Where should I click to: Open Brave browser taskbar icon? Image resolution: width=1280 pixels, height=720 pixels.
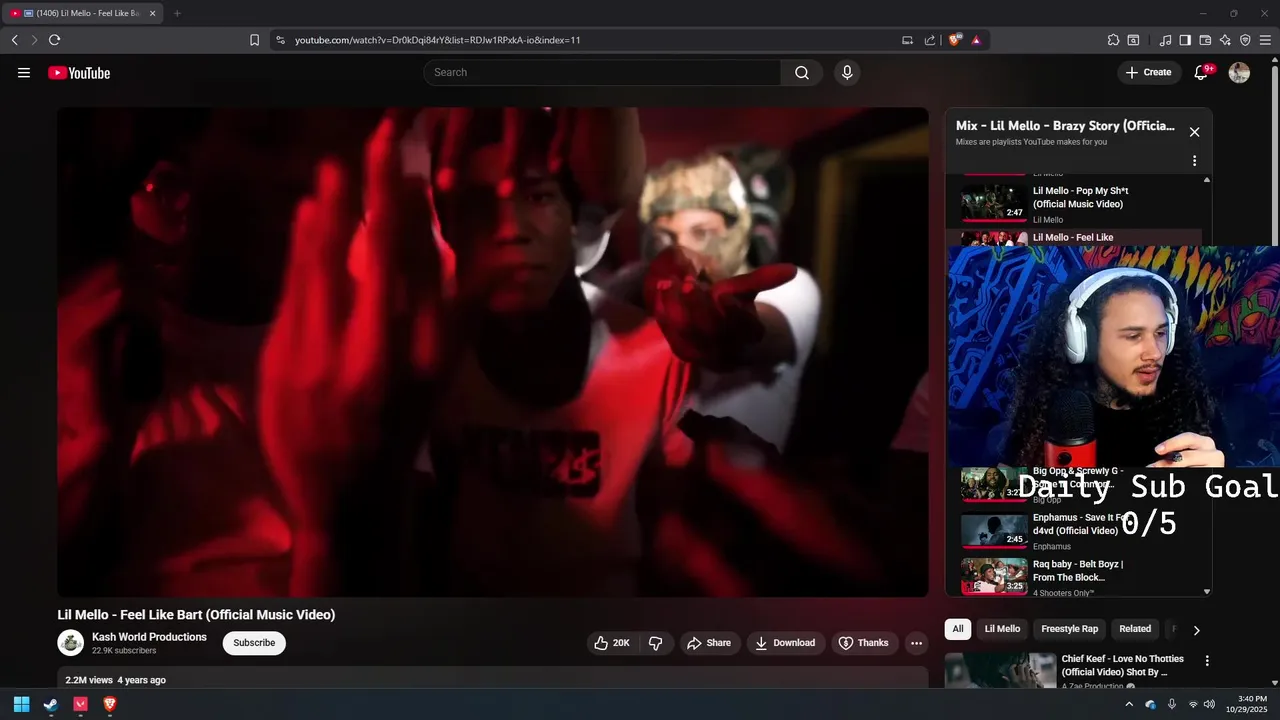point(110,704)
